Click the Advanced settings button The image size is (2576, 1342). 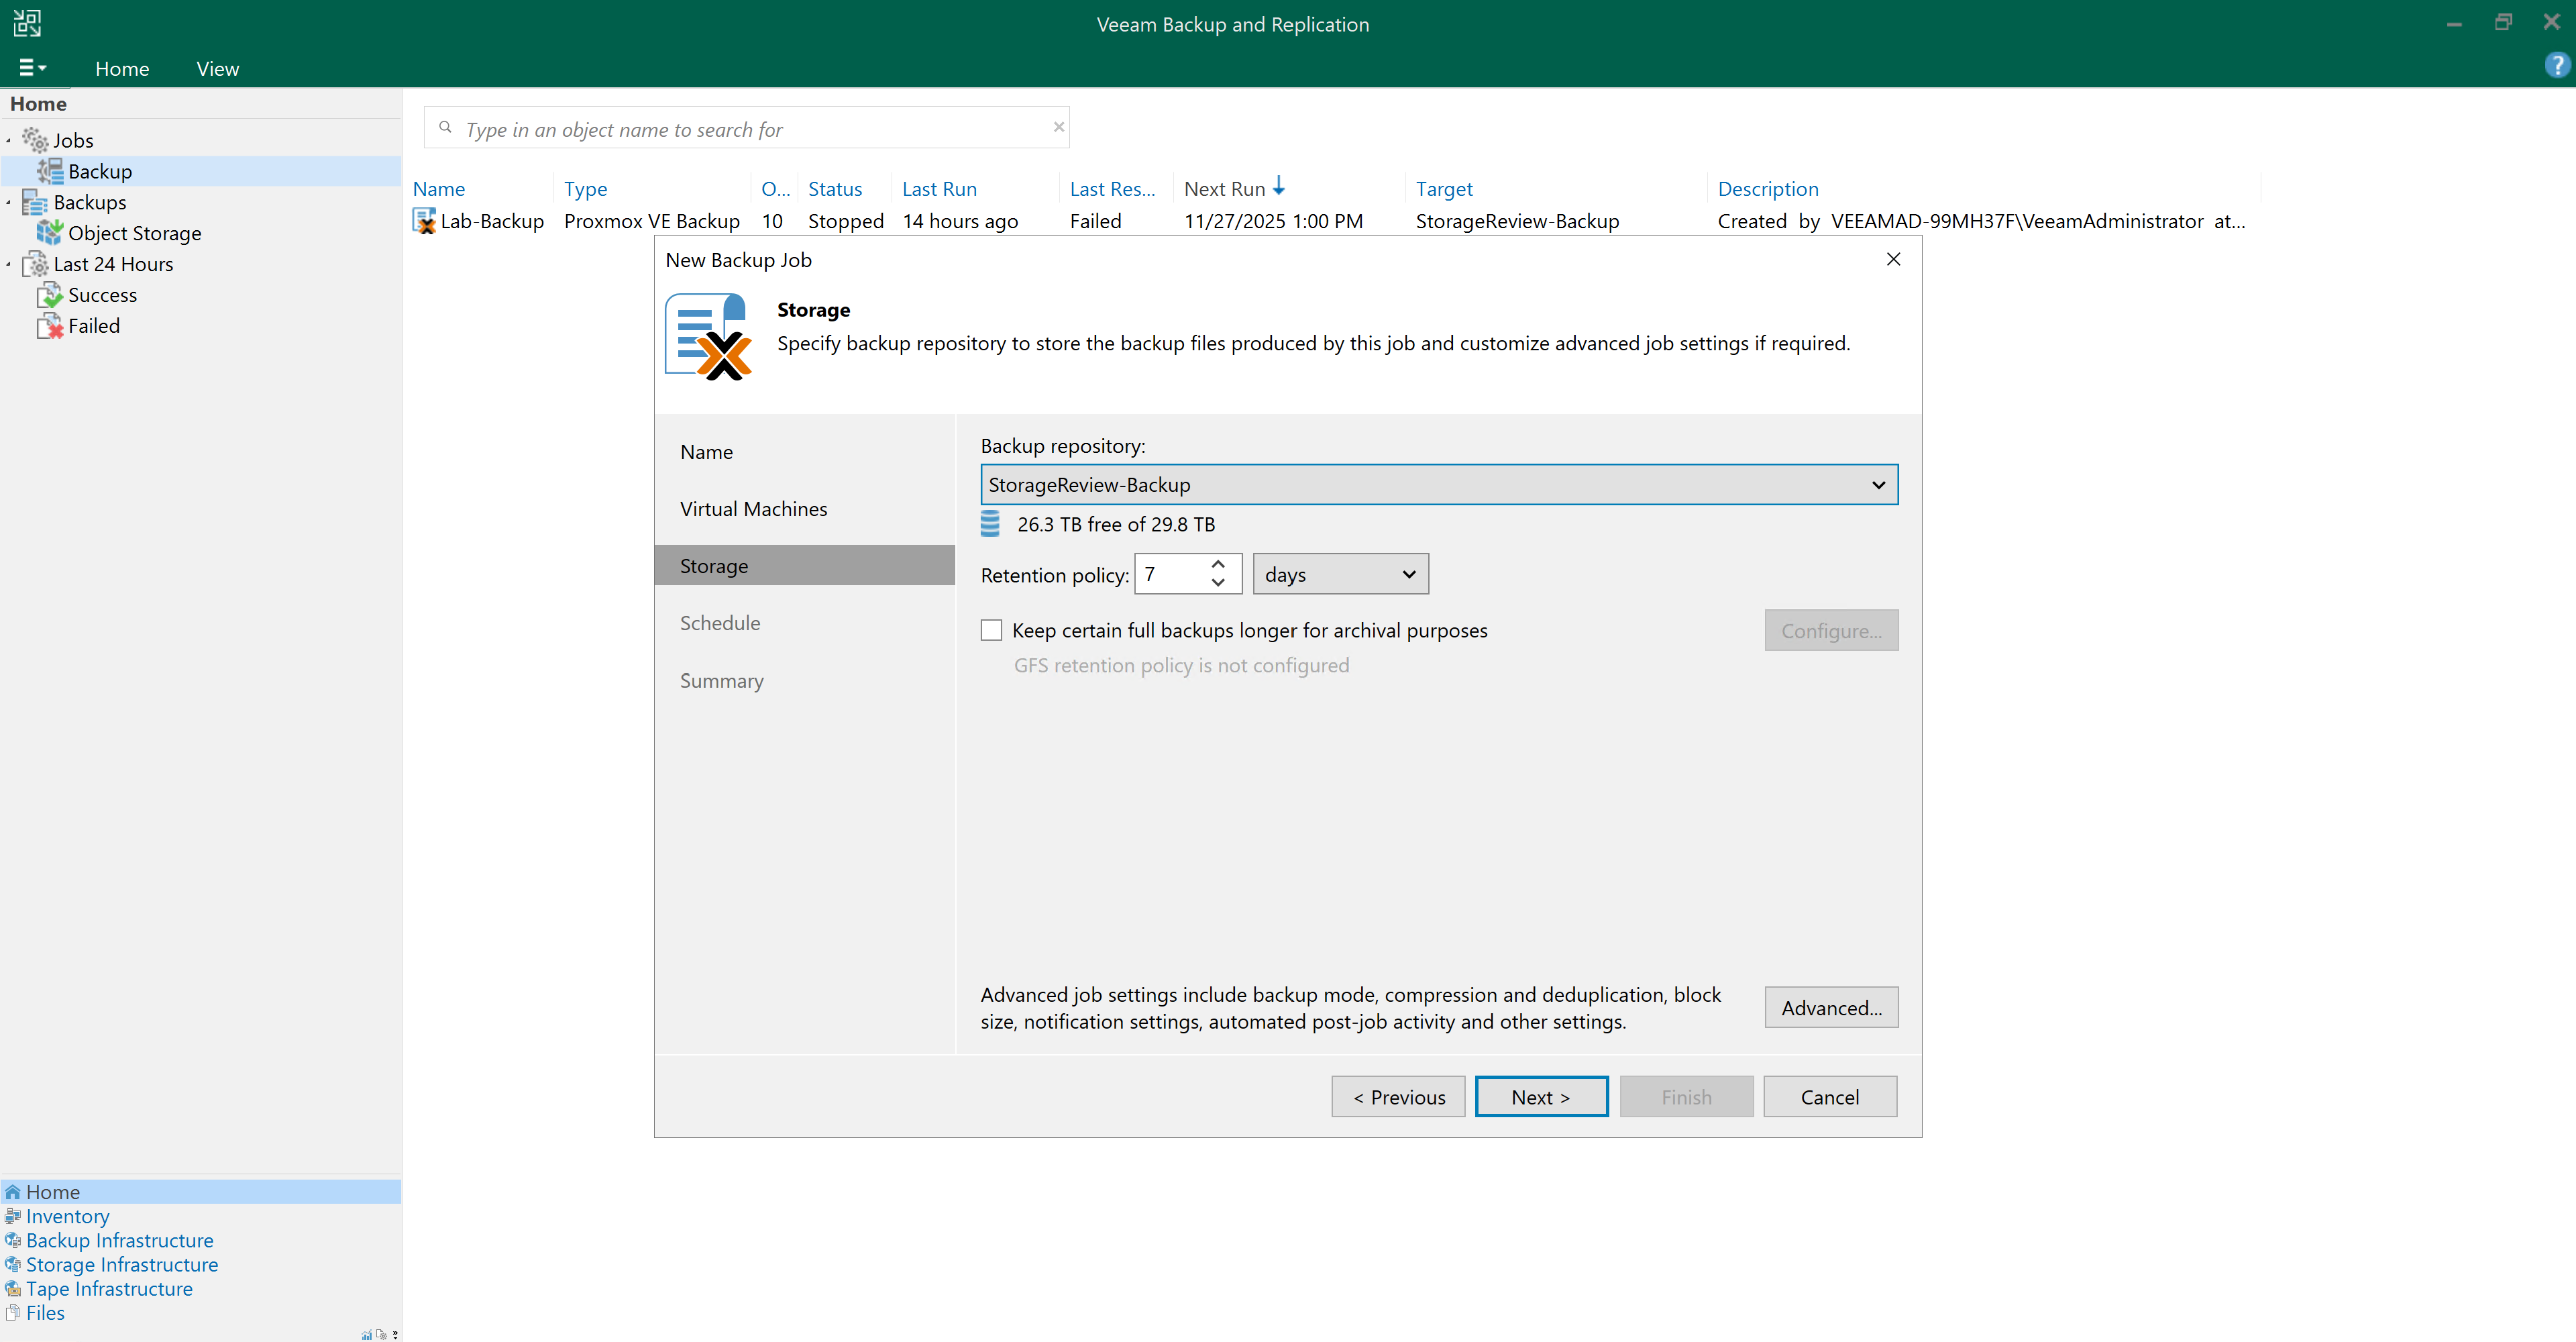tap(1830, 1007)
